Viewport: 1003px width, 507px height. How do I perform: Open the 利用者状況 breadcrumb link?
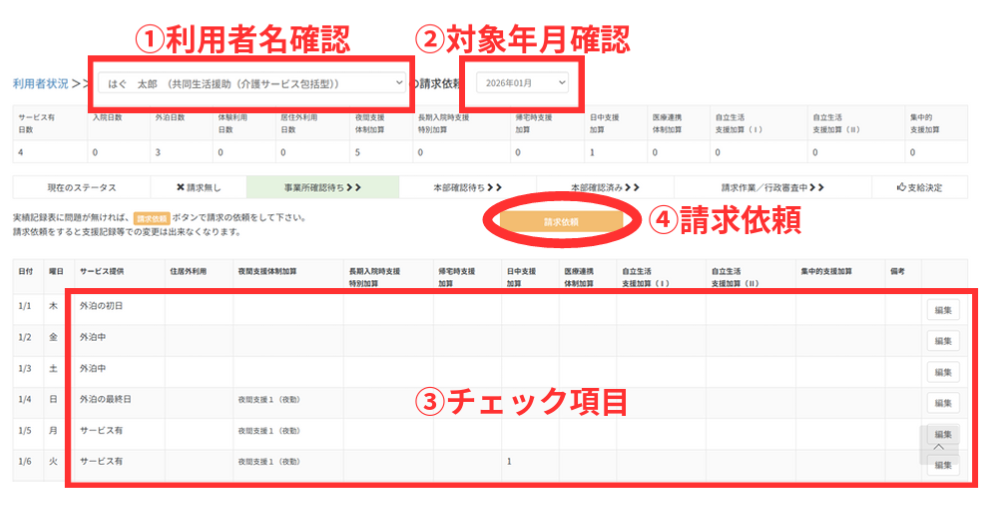40,84
